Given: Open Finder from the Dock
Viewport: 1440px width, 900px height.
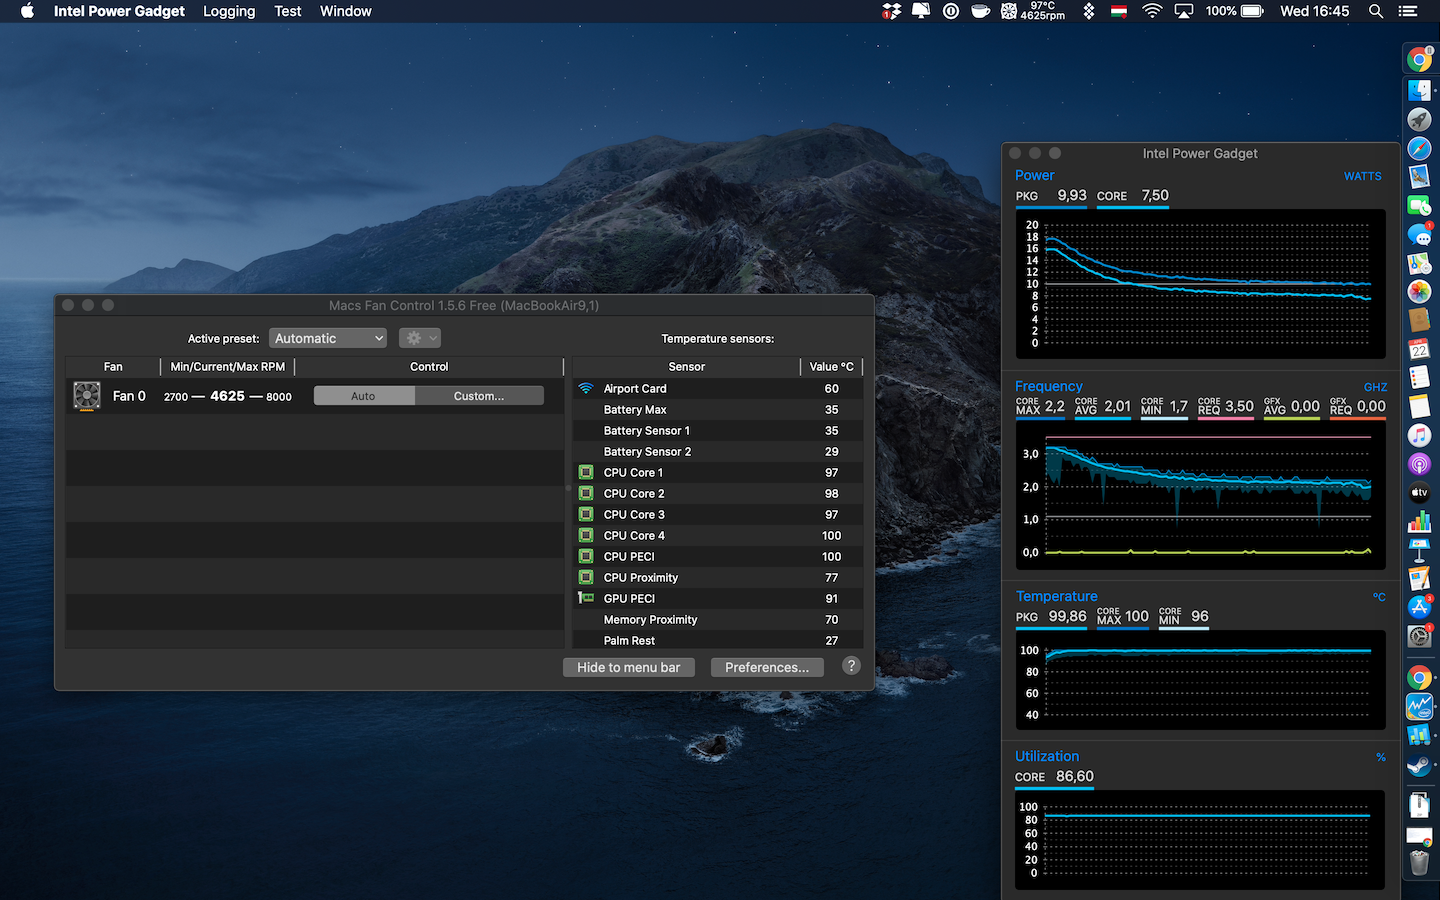Looking at the screenshot, I should [x=1419, y=90].
